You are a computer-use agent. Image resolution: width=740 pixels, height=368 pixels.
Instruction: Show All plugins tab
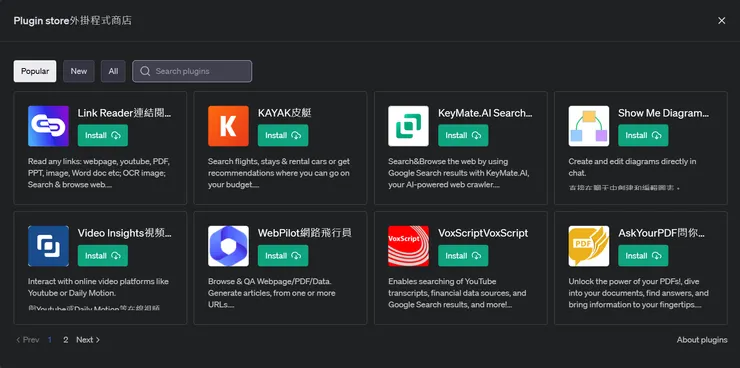coord(113,71)
